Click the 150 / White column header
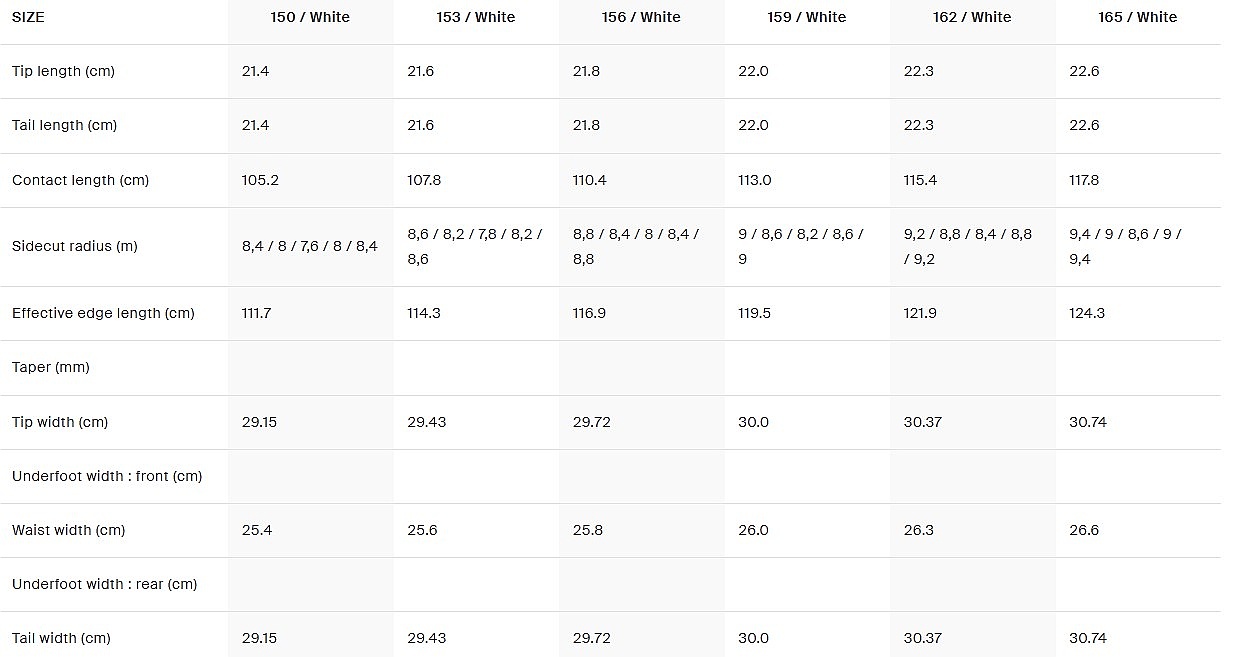Screen dimensions: 1235x657 point(310,17)
